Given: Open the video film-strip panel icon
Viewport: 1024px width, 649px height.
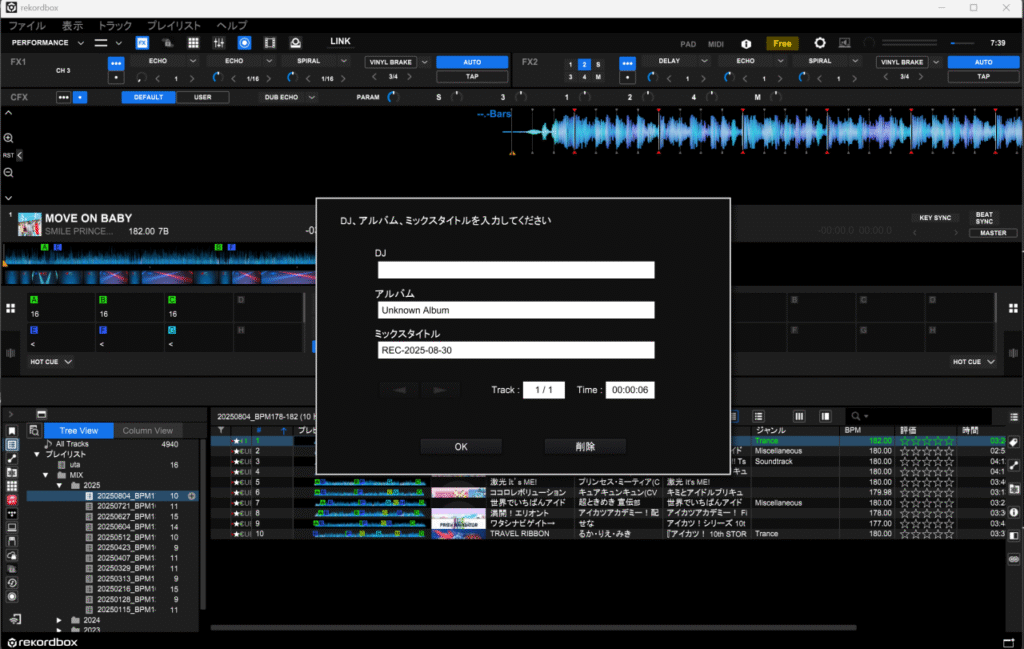Looking at the screenshot, I should (x=270, y=43).
